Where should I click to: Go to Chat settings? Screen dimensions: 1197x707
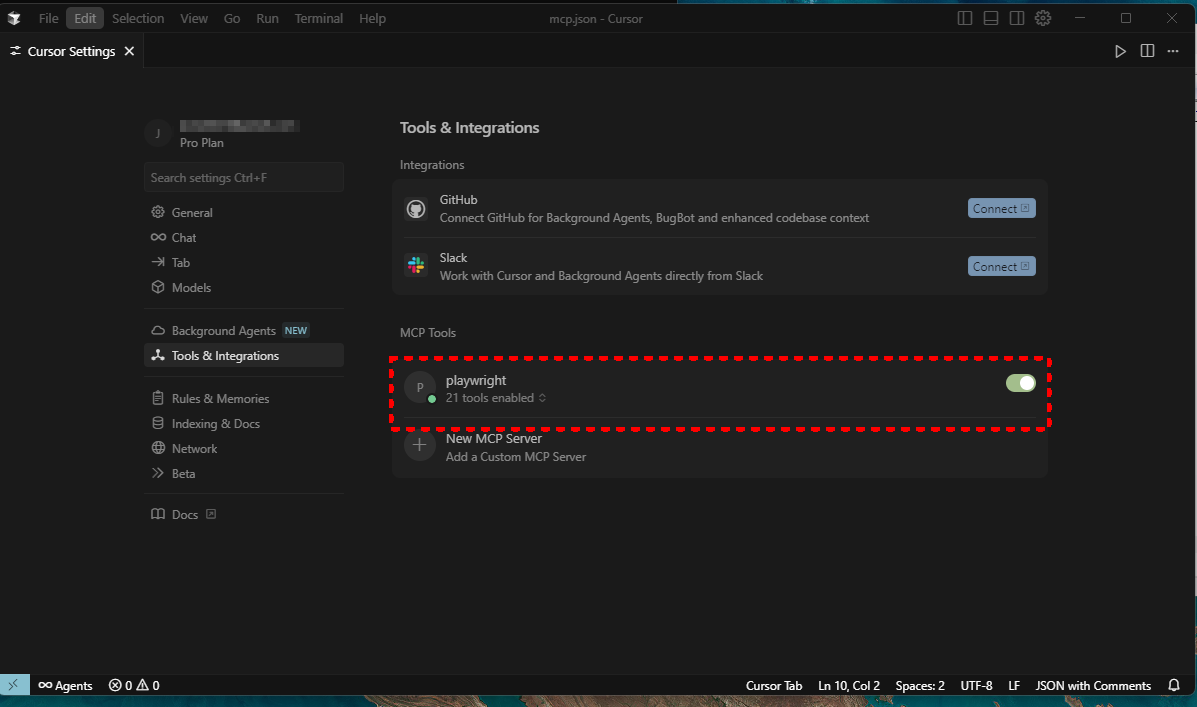click(x=244, y=237)
